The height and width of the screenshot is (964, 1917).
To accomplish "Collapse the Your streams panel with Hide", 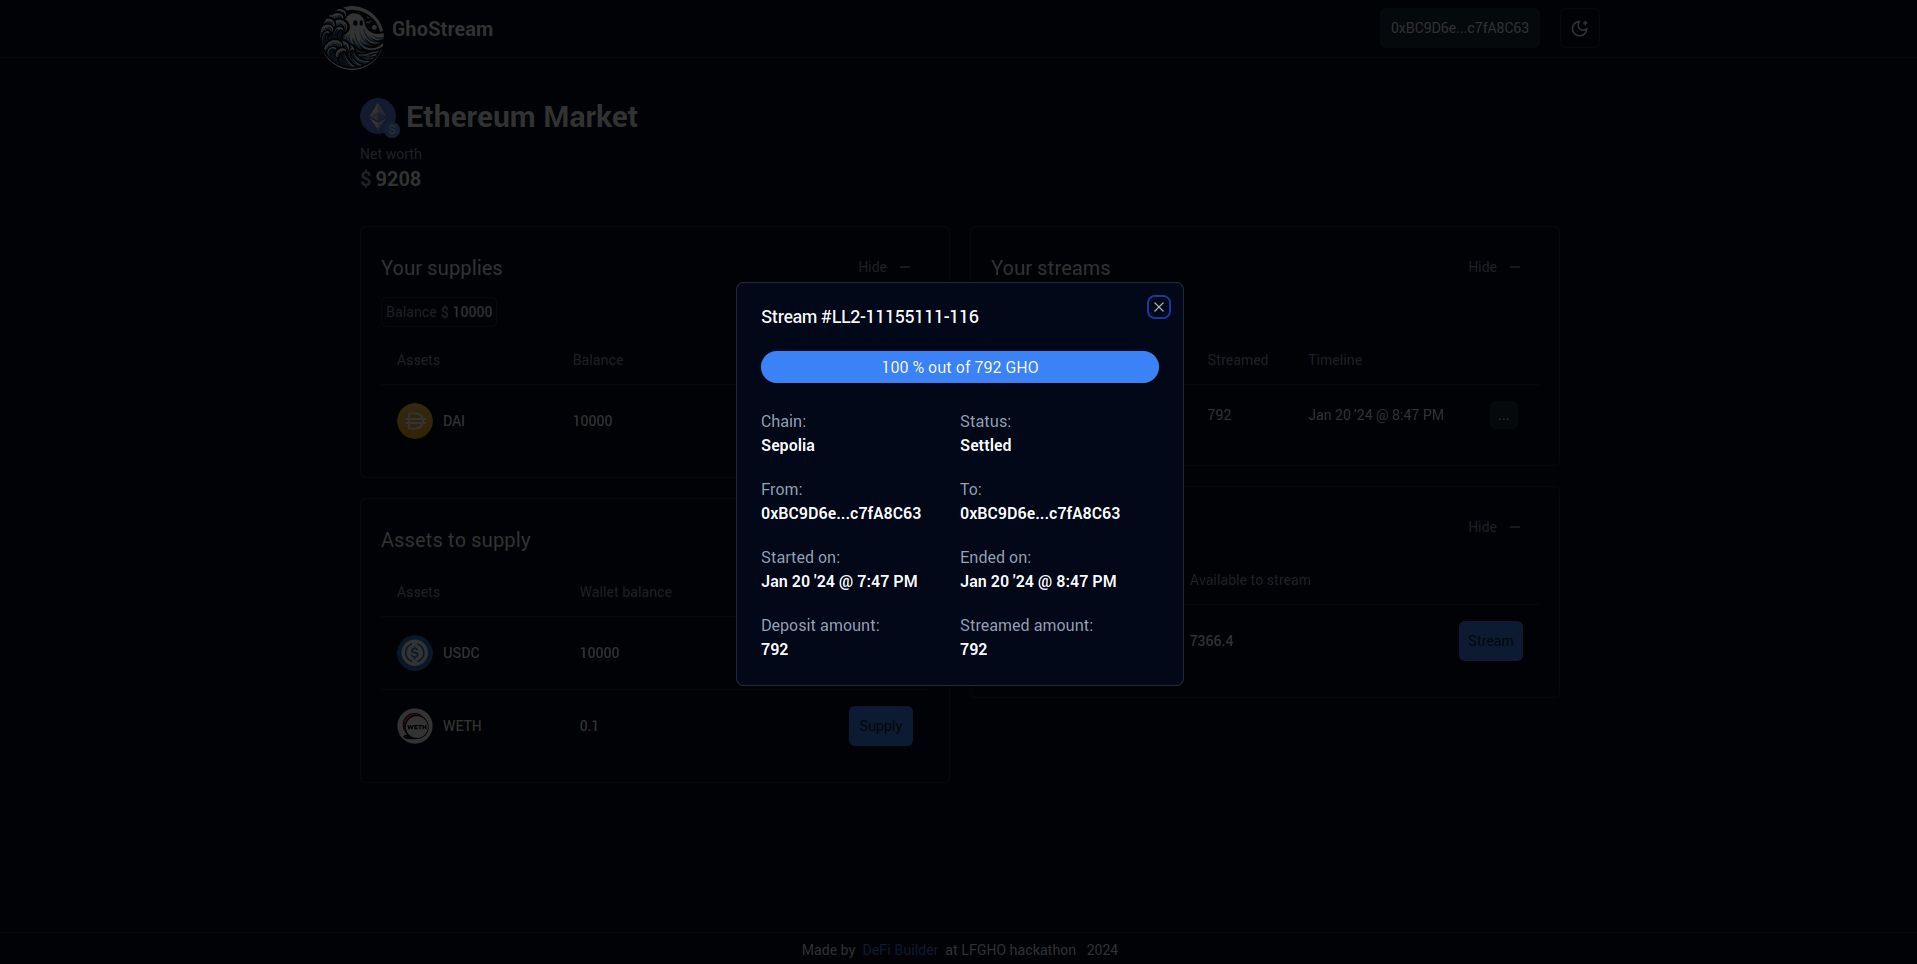I will pyautogui.click(x=1494, y=267).
